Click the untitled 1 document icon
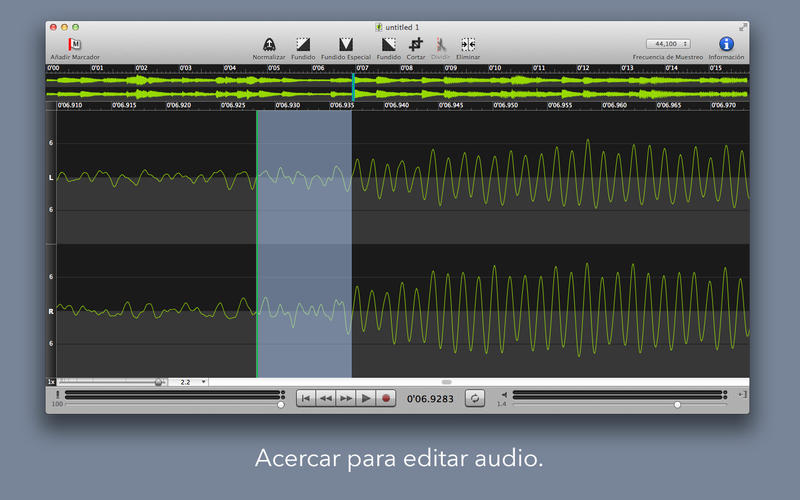This screenshot has height=500, width=800. (379, 27)
